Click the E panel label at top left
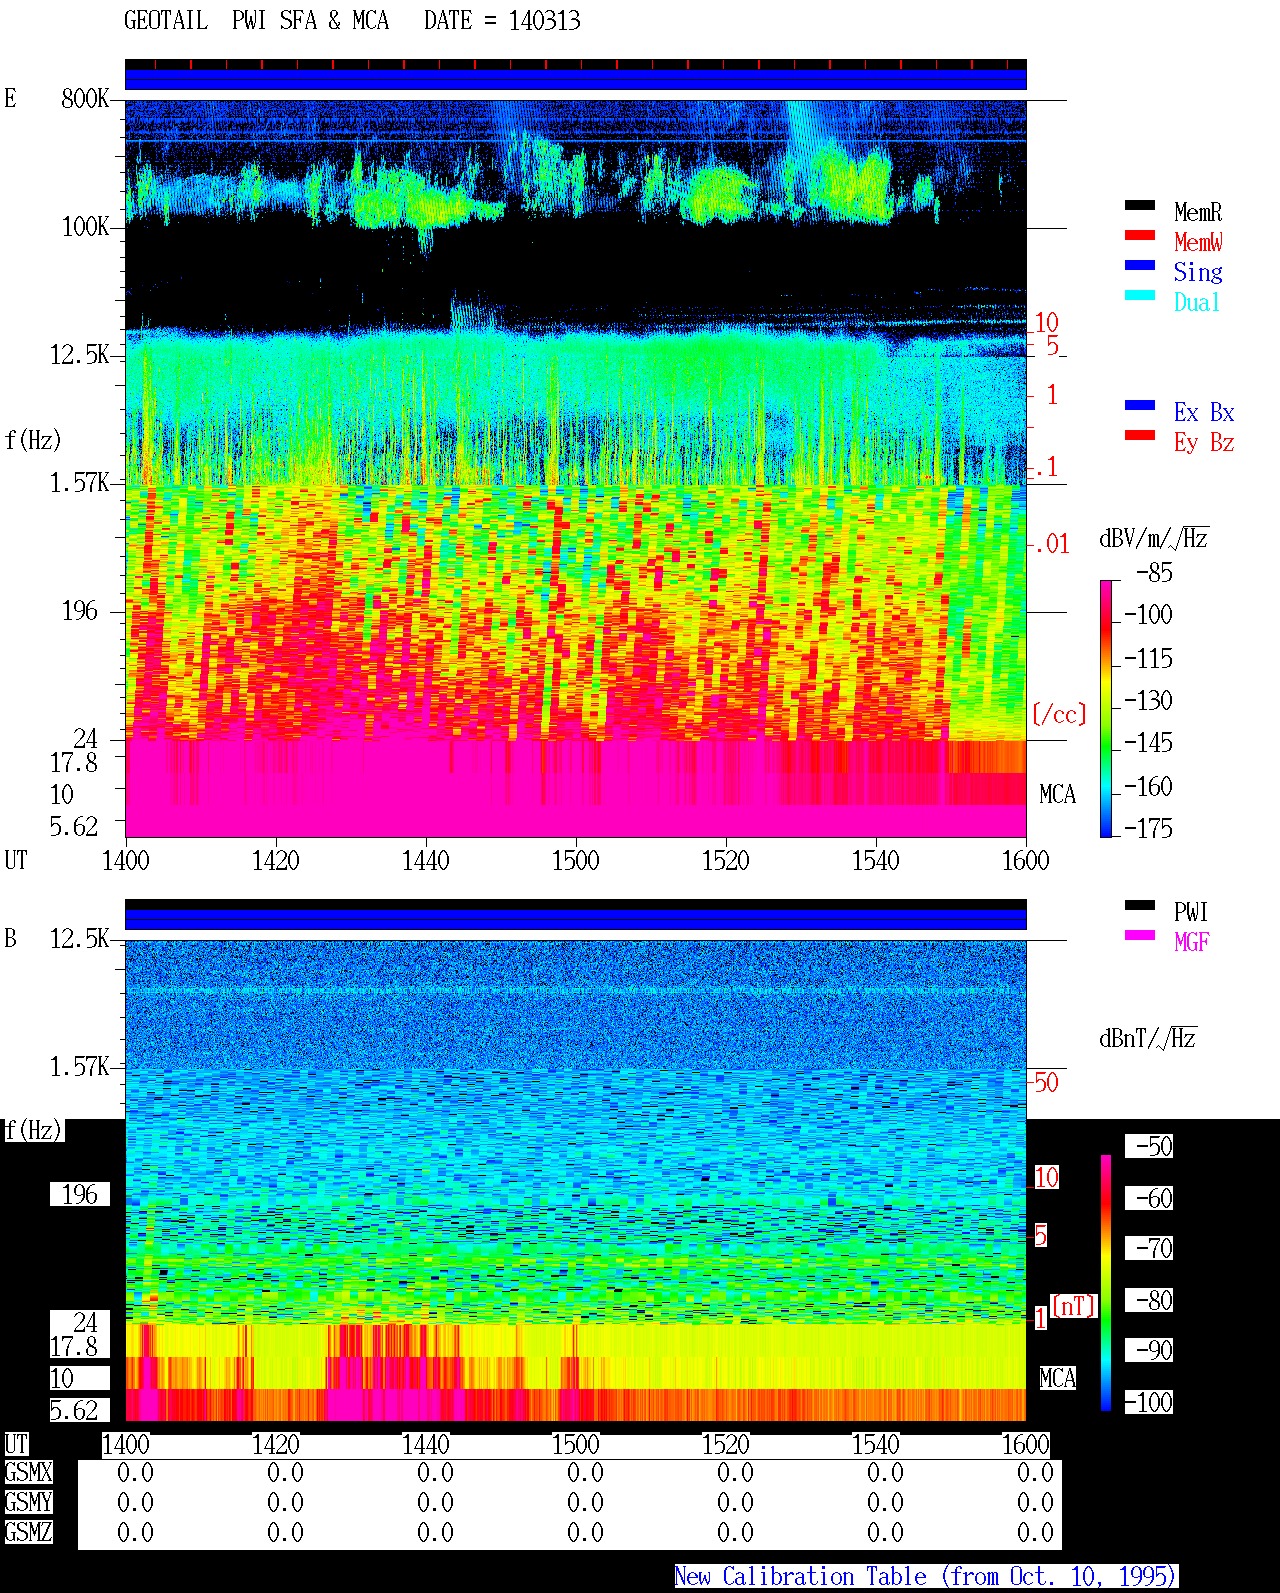Viewport: 1280px width, 1593px height. point(11,99)
